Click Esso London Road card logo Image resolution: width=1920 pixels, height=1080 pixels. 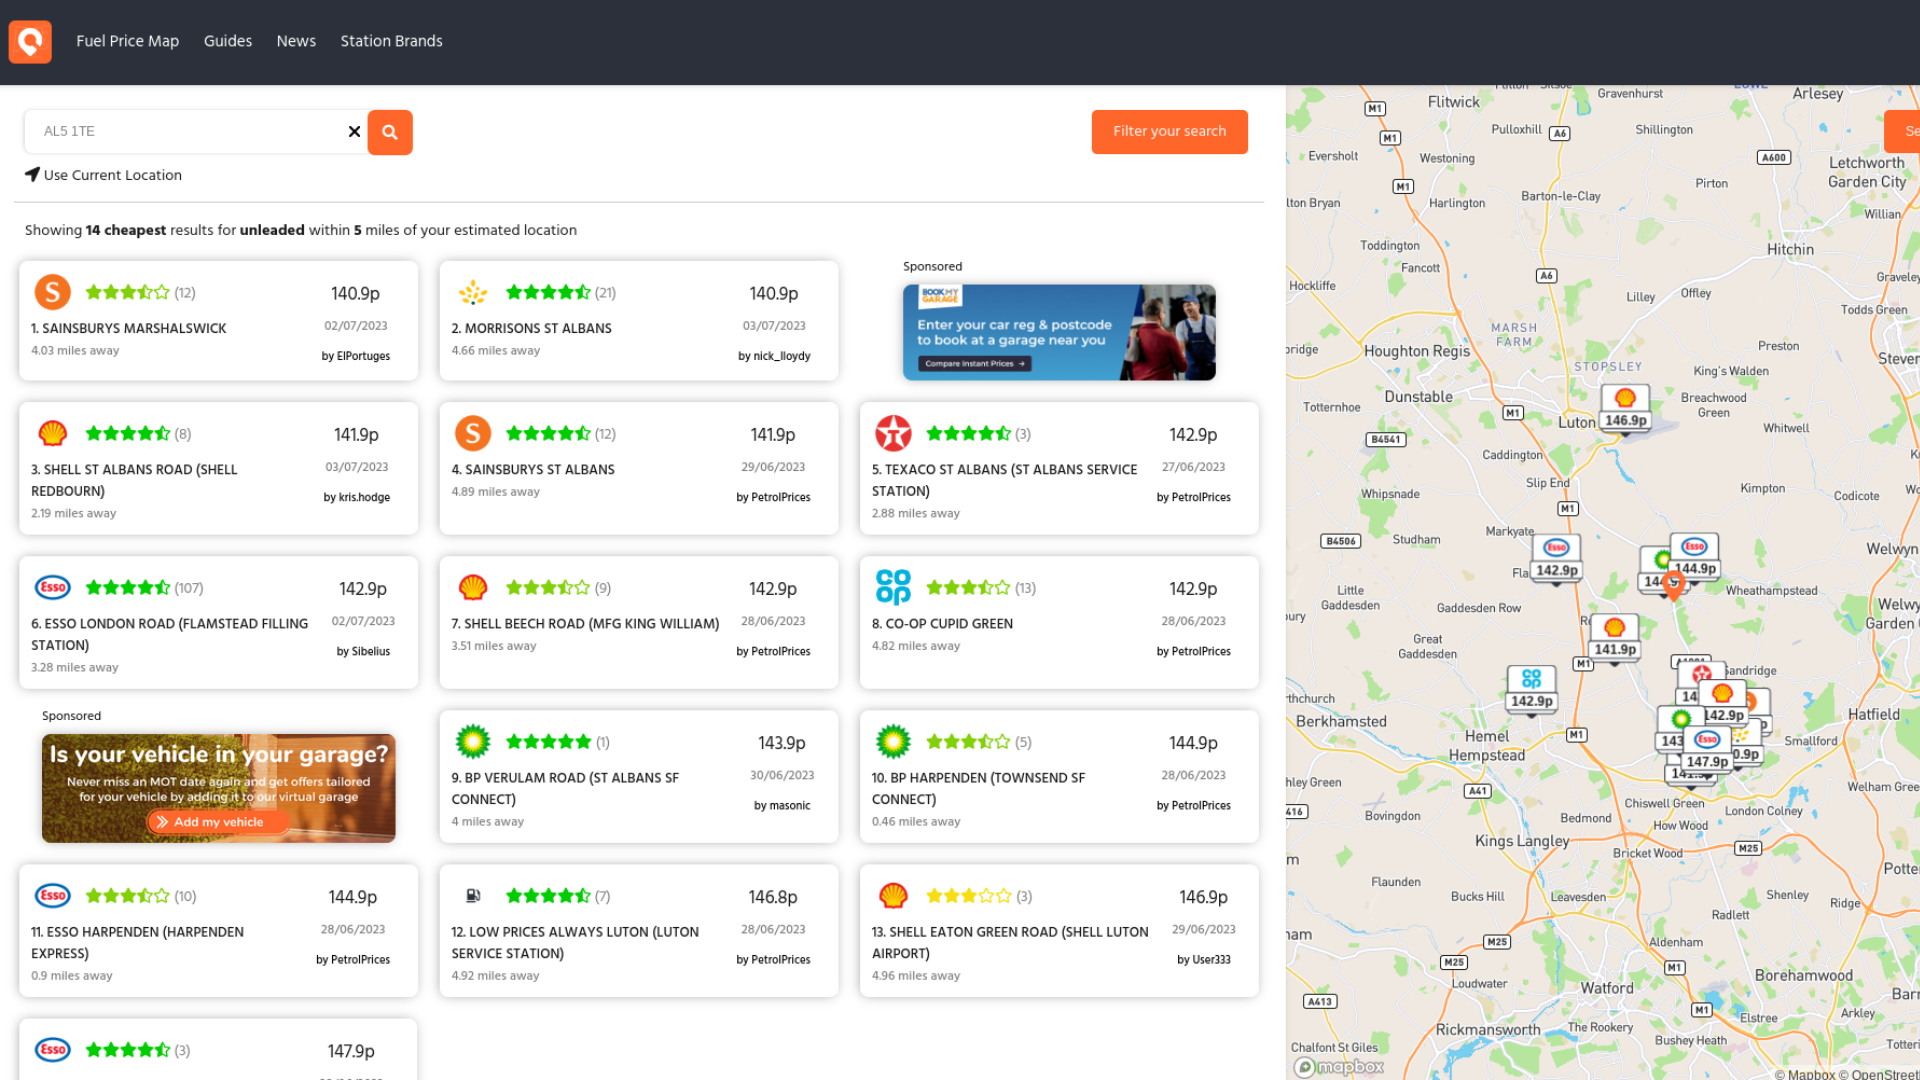pyautogui.click(x=53, y=587)
